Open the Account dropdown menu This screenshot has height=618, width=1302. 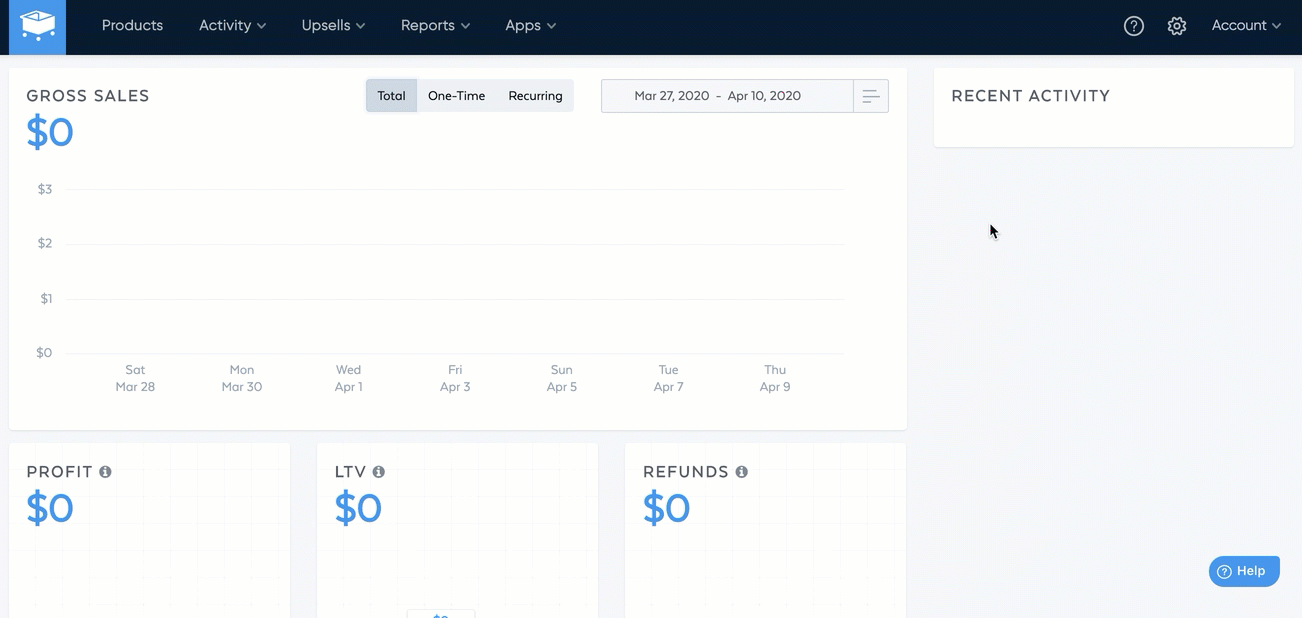point(1245,26)
